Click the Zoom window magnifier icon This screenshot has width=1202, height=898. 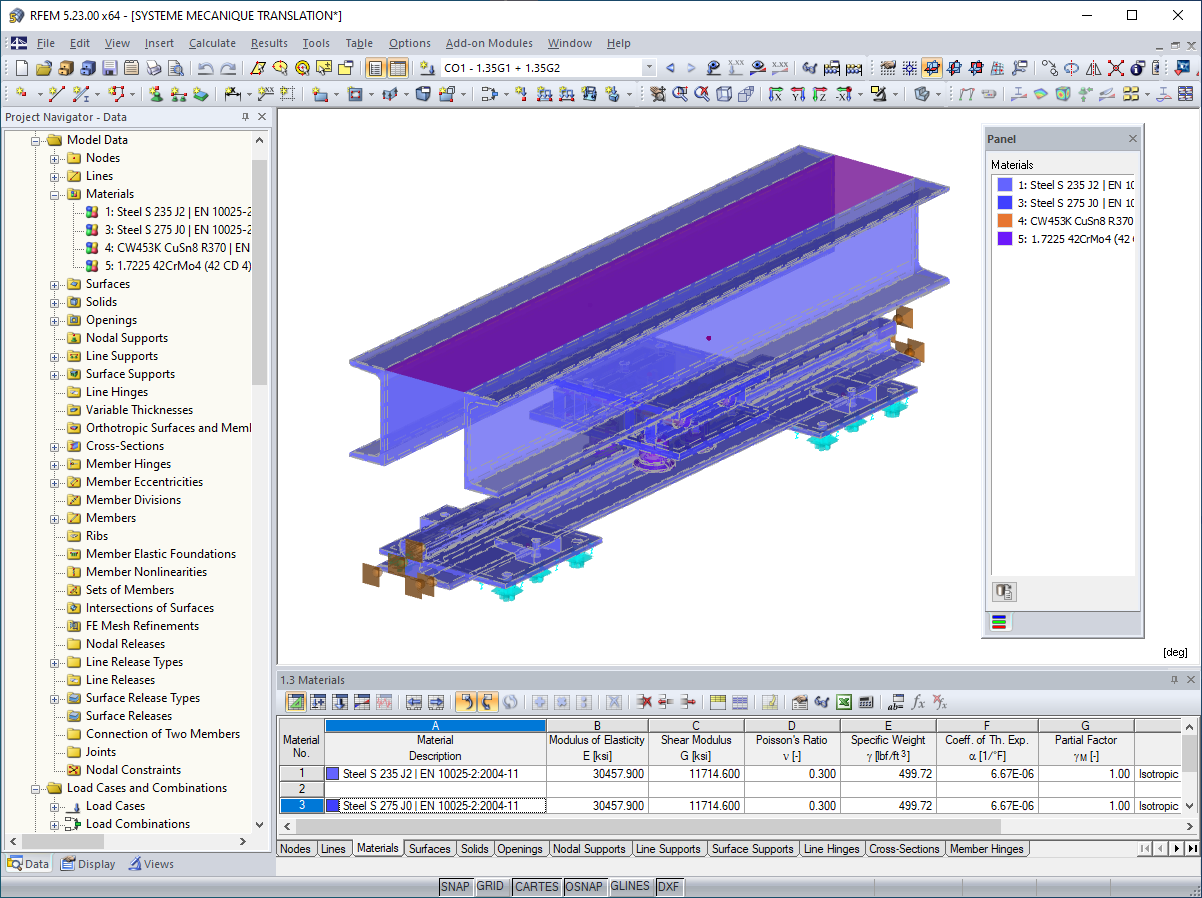click(680, 94)
